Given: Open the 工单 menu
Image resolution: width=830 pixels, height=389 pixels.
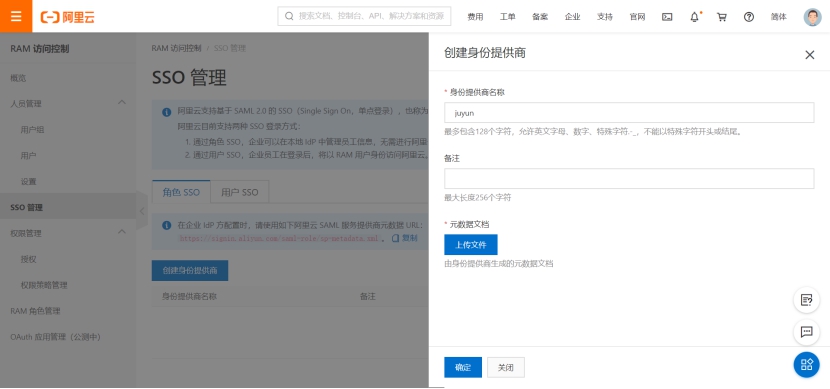Looking at the screenshot, I should coord(507,16).
